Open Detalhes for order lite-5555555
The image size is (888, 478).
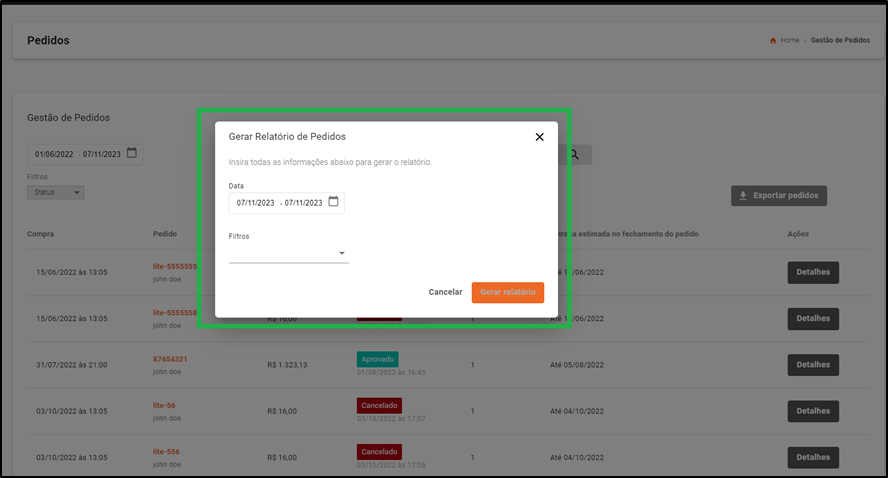tap(813, 272)
